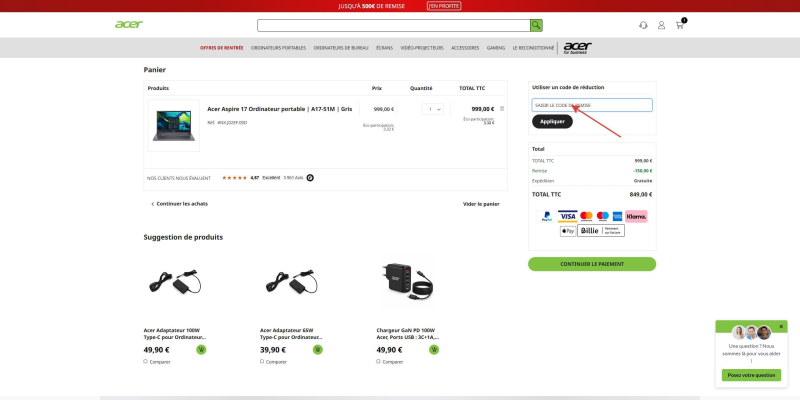This screenshot has height=400, width=800.
Task: Click the Acer Adaptateur 100W product image
Action: (175, 281)
